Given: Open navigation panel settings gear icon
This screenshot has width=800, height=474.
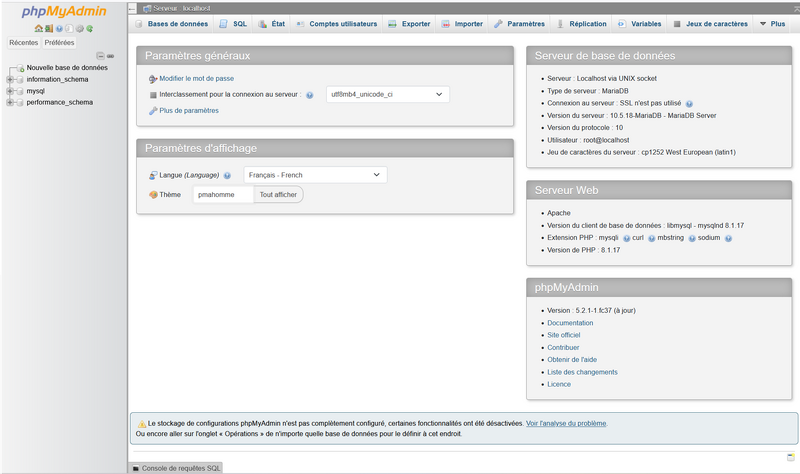Looking at the screenshot, I should pos(80,29).
